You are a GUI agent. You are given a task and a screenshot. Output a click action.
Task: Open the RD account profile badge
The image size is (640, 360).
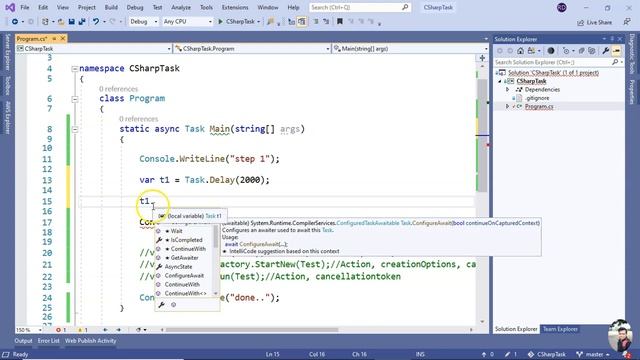(x=562, y=7)
